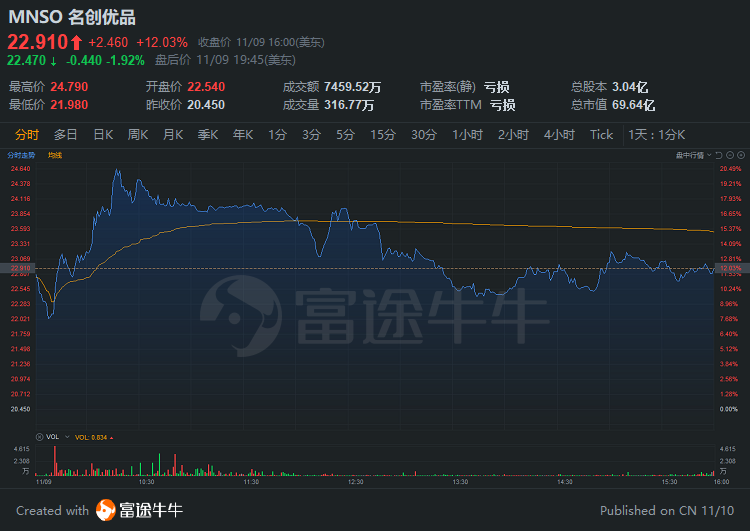Select the 1小时 interval tab

pyautogui.click(x=467, y=135)
